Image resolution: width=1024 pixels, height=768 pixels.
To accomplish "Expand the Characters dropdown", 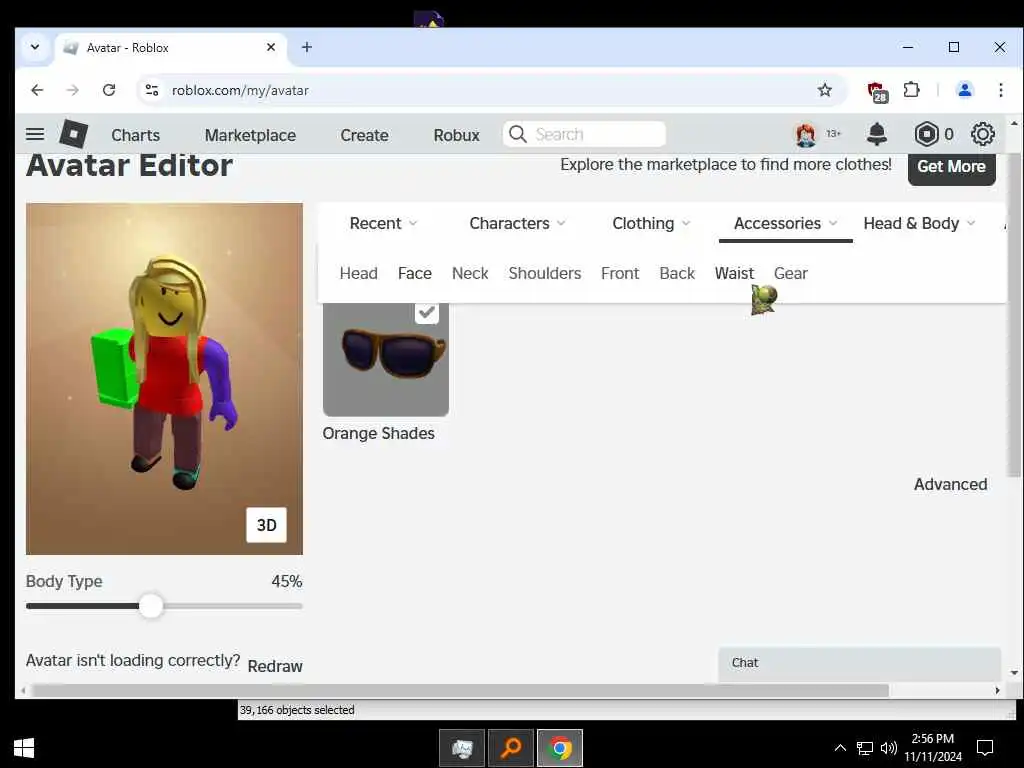I will click(x=517, y=223).
